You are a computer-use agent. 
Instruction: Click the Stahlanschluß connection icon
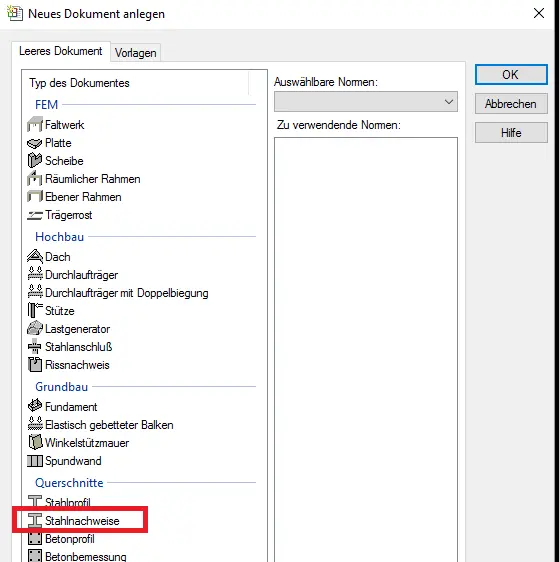click(35, 347)
